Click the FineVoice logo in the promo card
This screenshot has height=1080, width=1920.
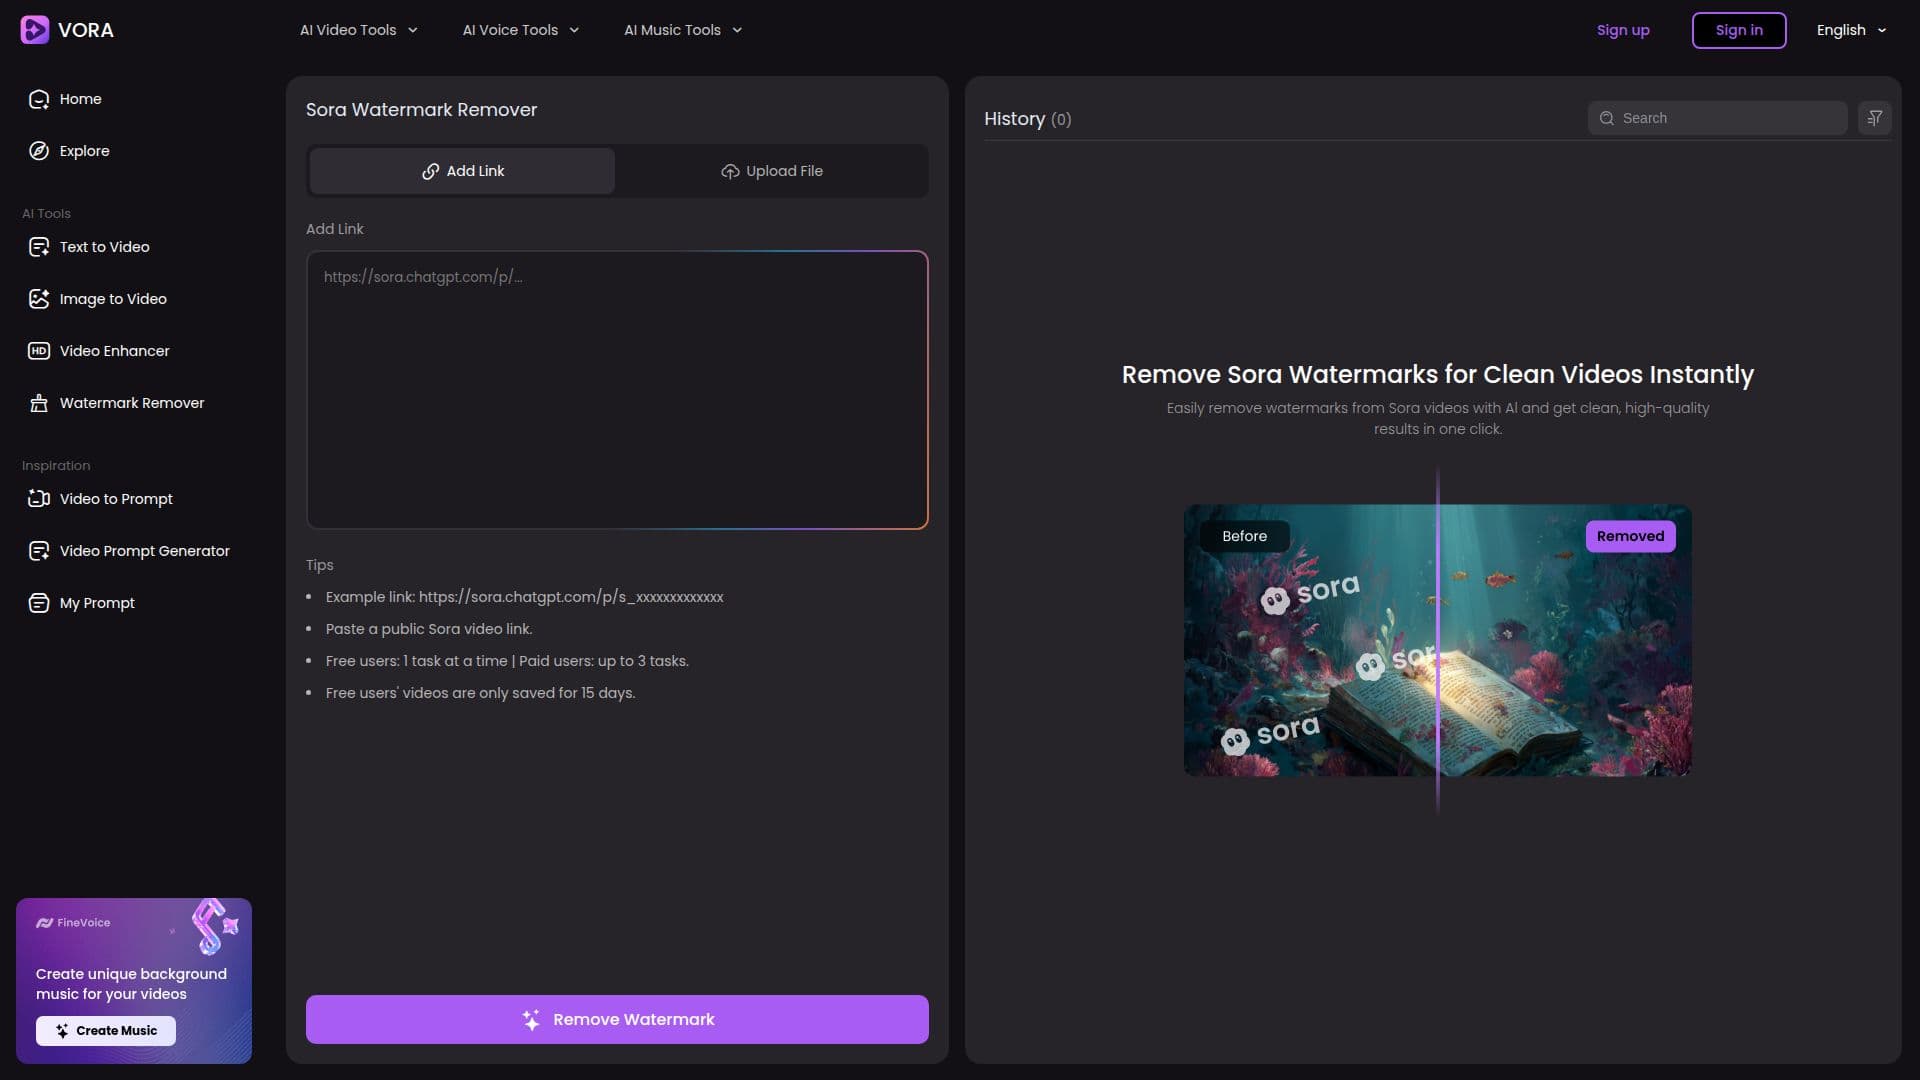[x=73, y=923]
